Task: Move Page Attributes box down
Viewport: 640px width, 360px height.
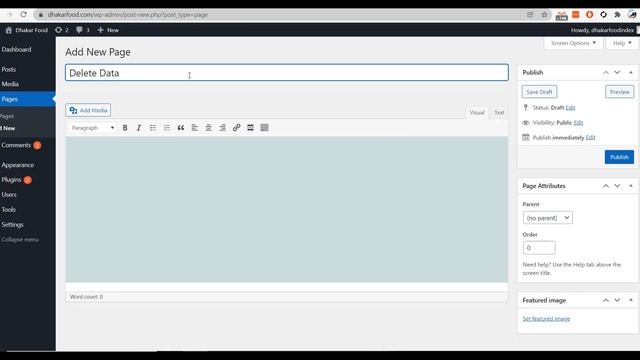Action: (617, 186)
